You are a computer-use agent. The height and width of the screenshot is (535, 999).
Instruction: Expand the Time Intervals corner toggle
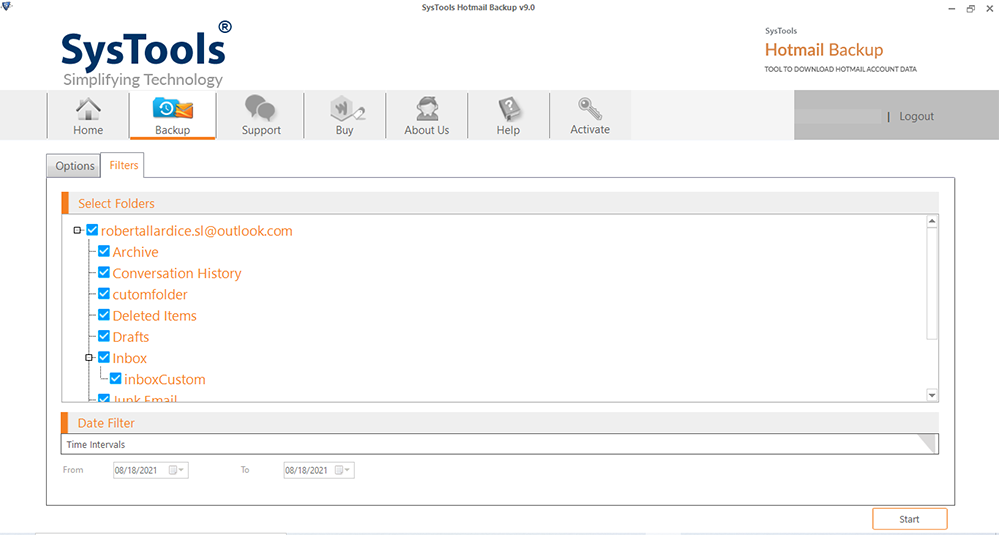point(926,444)
